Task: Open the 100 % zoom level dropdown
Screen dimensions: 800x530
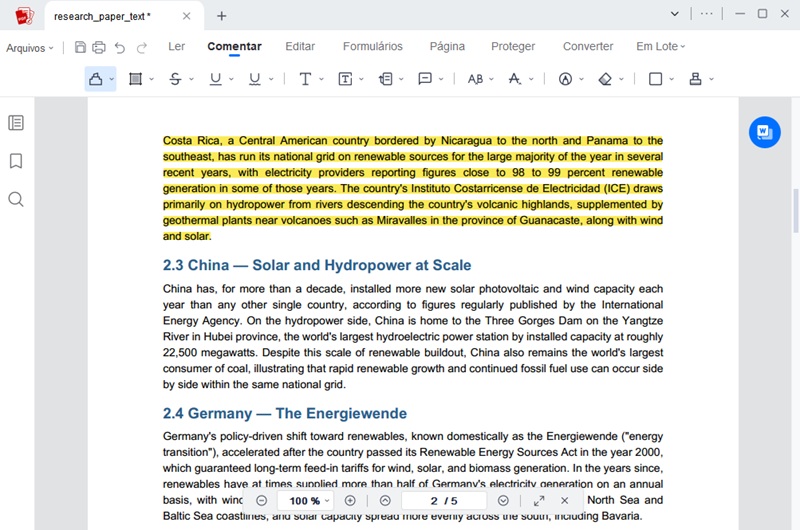Action: pyautogui.click(x=305, y=500)
